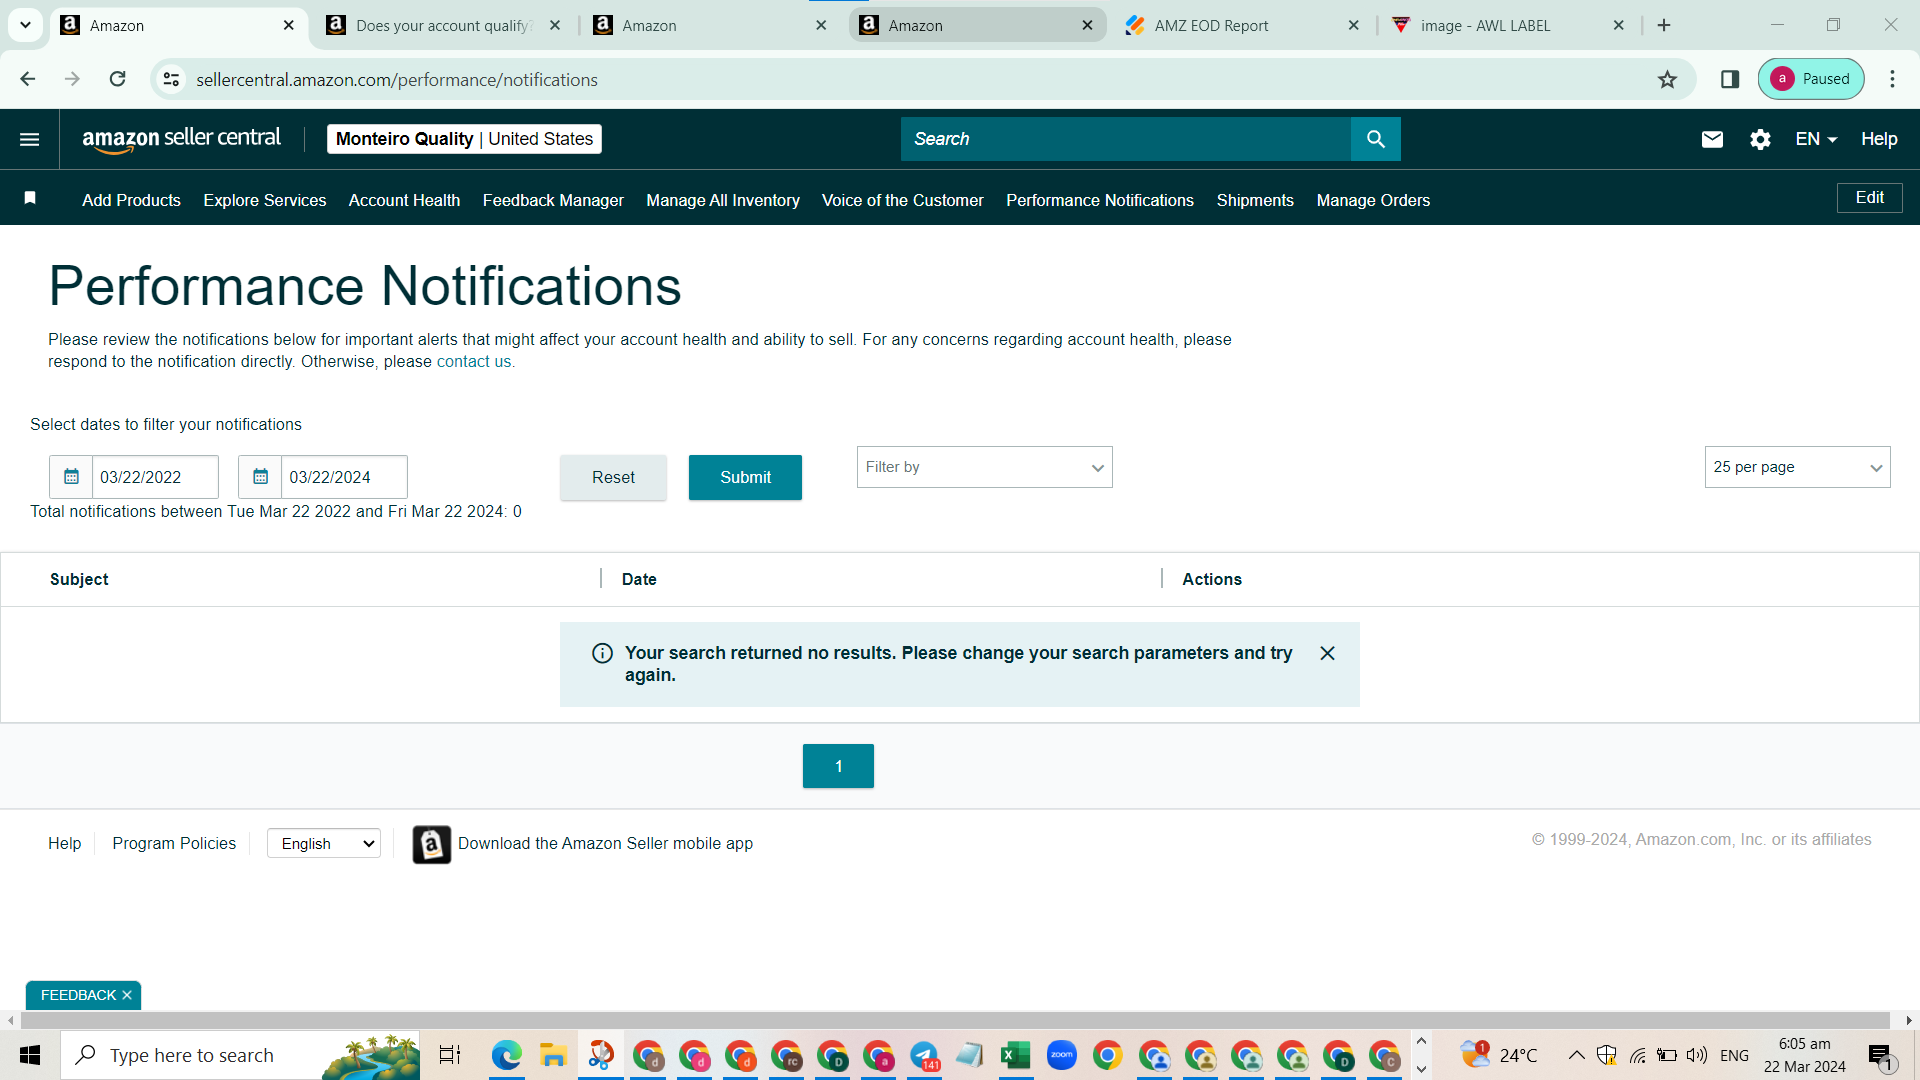
Task: Open the Help link in header
Action: tap(1879, 139)
